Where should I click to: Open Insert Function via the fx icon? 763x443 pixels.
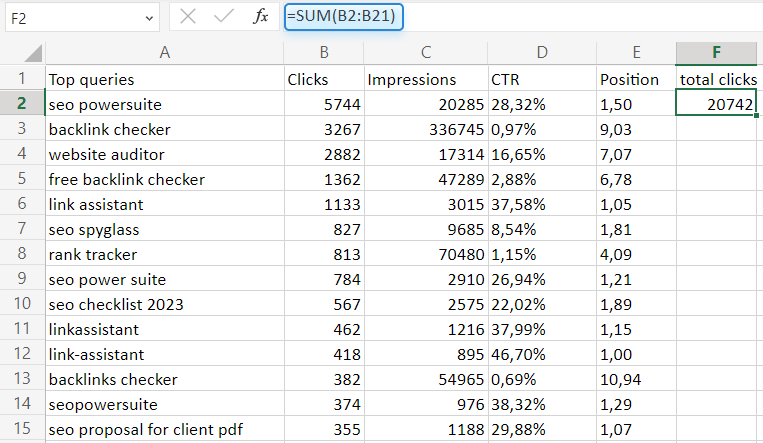tap(261, 17)
